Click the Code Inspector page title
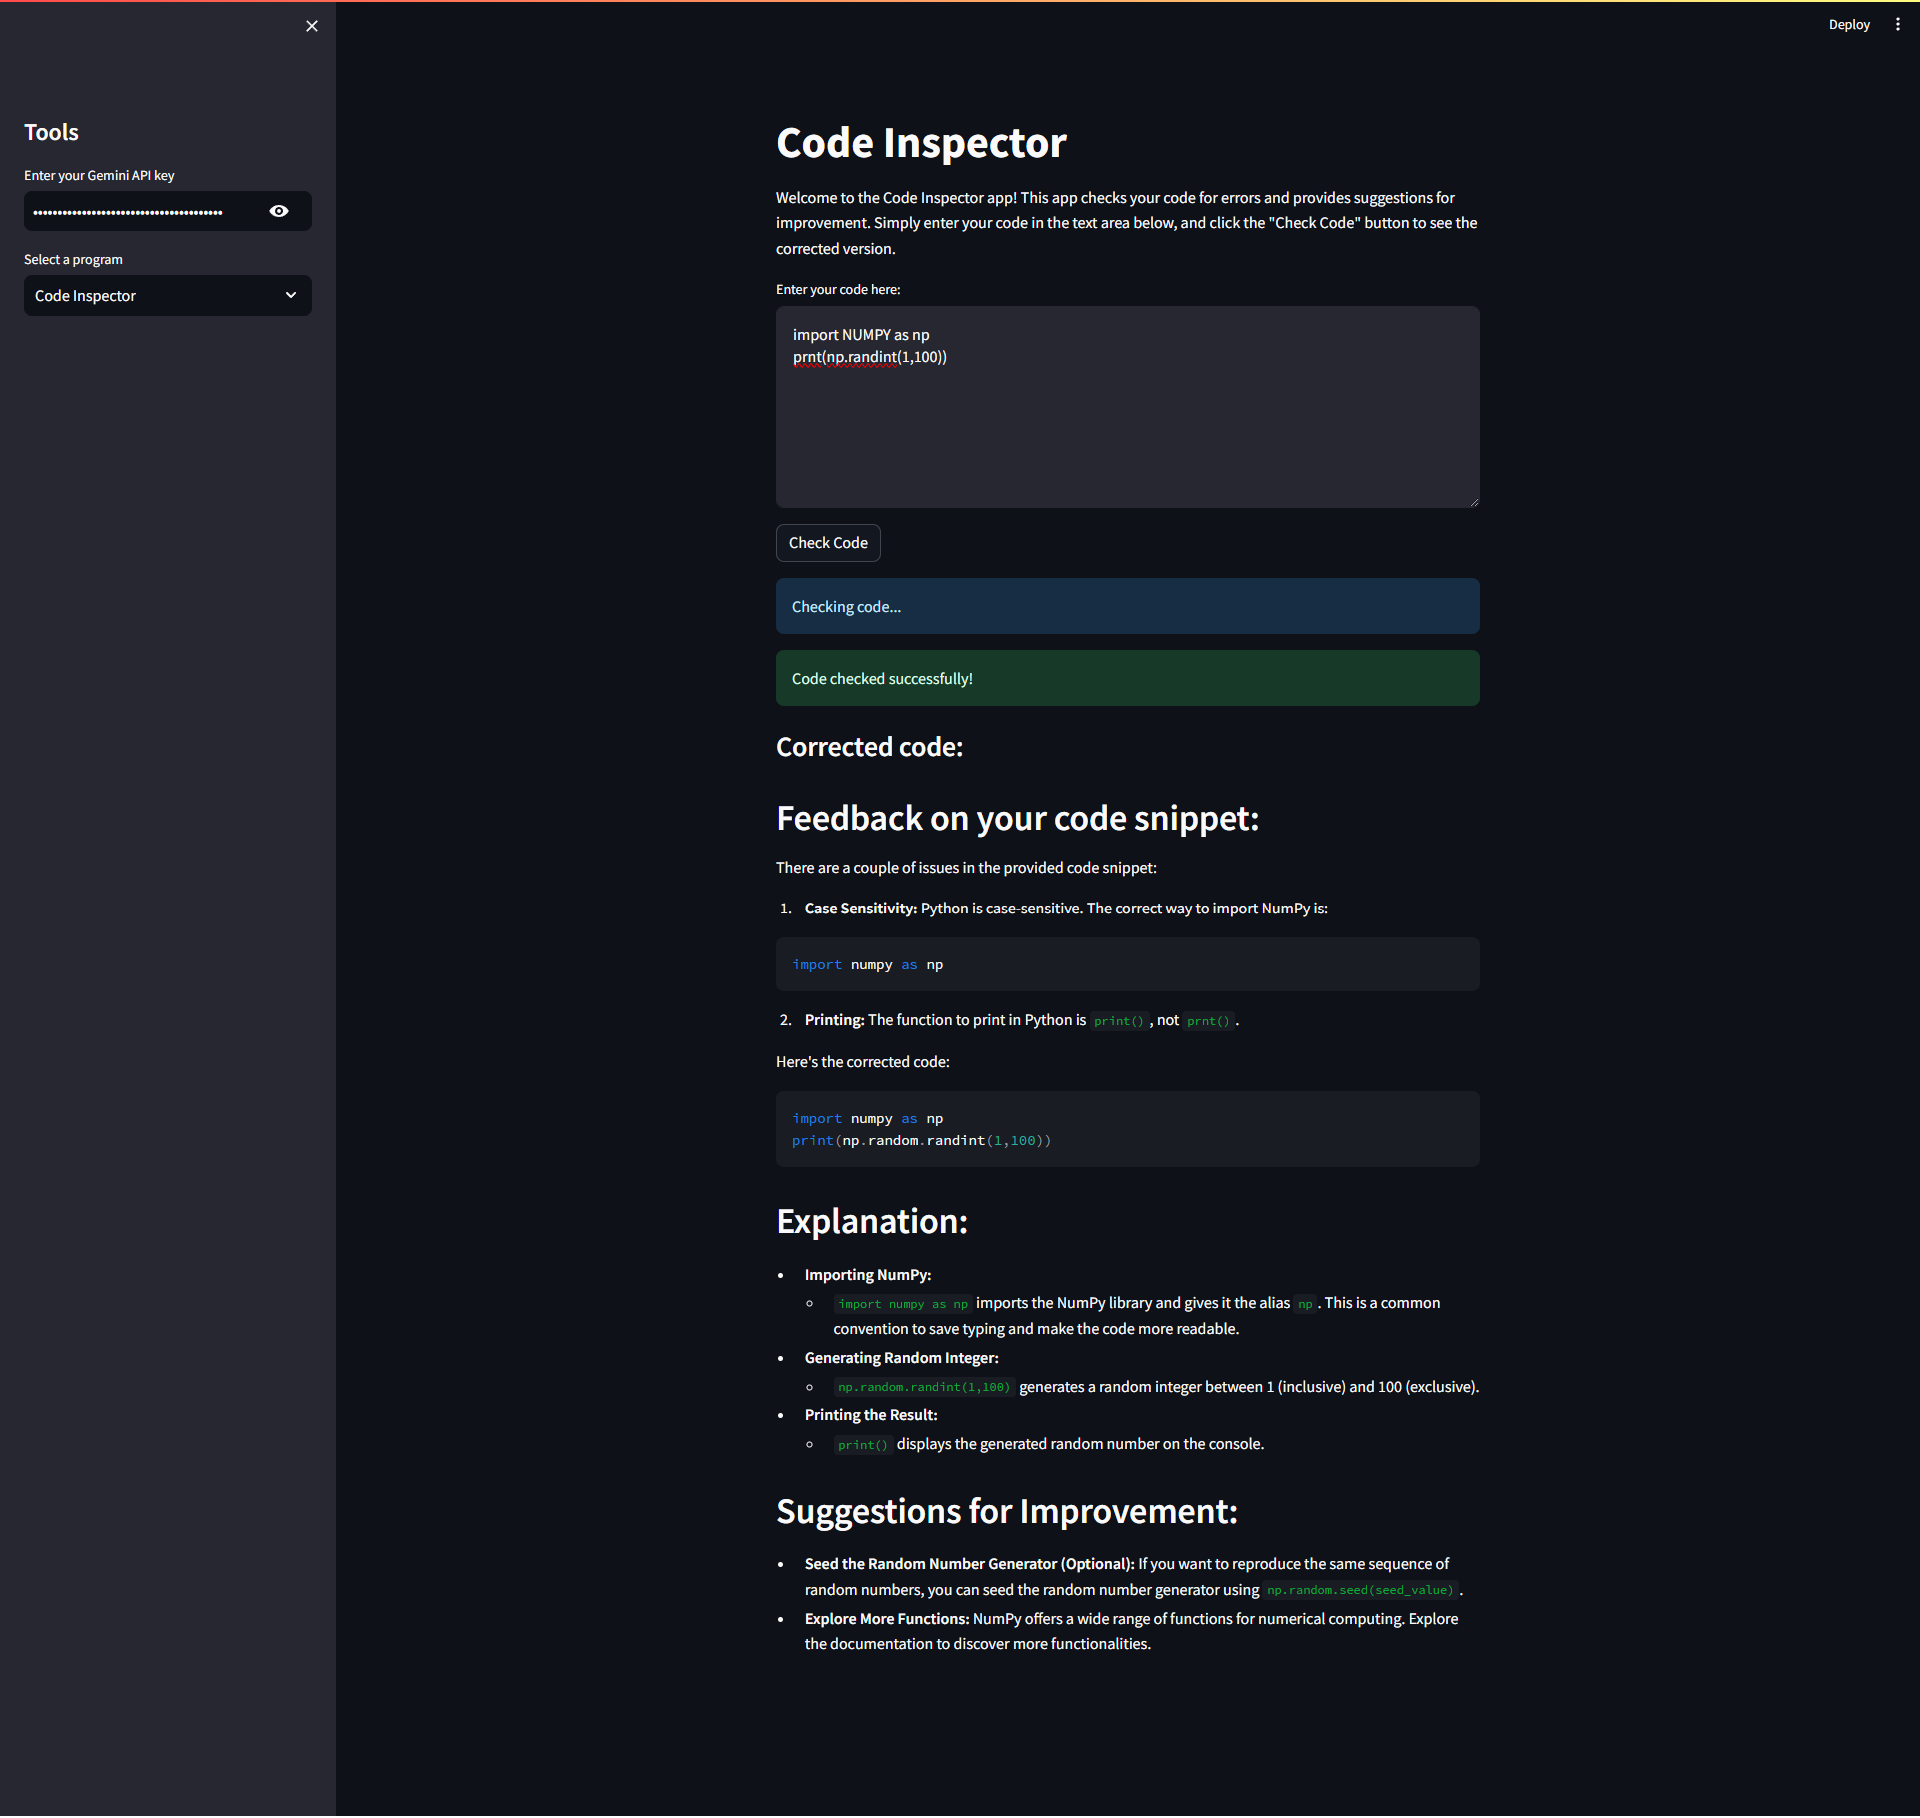Screen dimensions: 1920x1818 tap(921, 143)
